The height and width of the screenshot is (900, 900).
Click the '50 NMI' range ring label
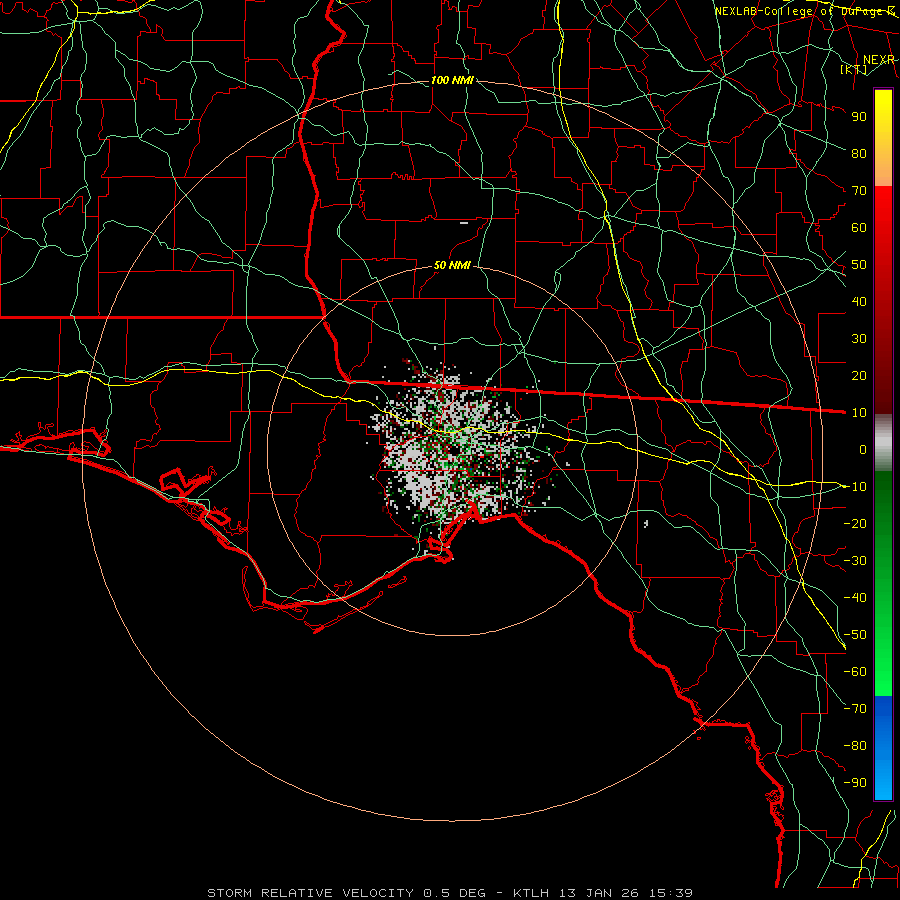tap(452, 265)
